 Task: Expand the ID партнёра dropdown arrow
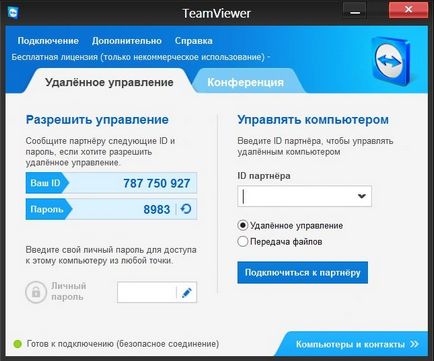362,196
